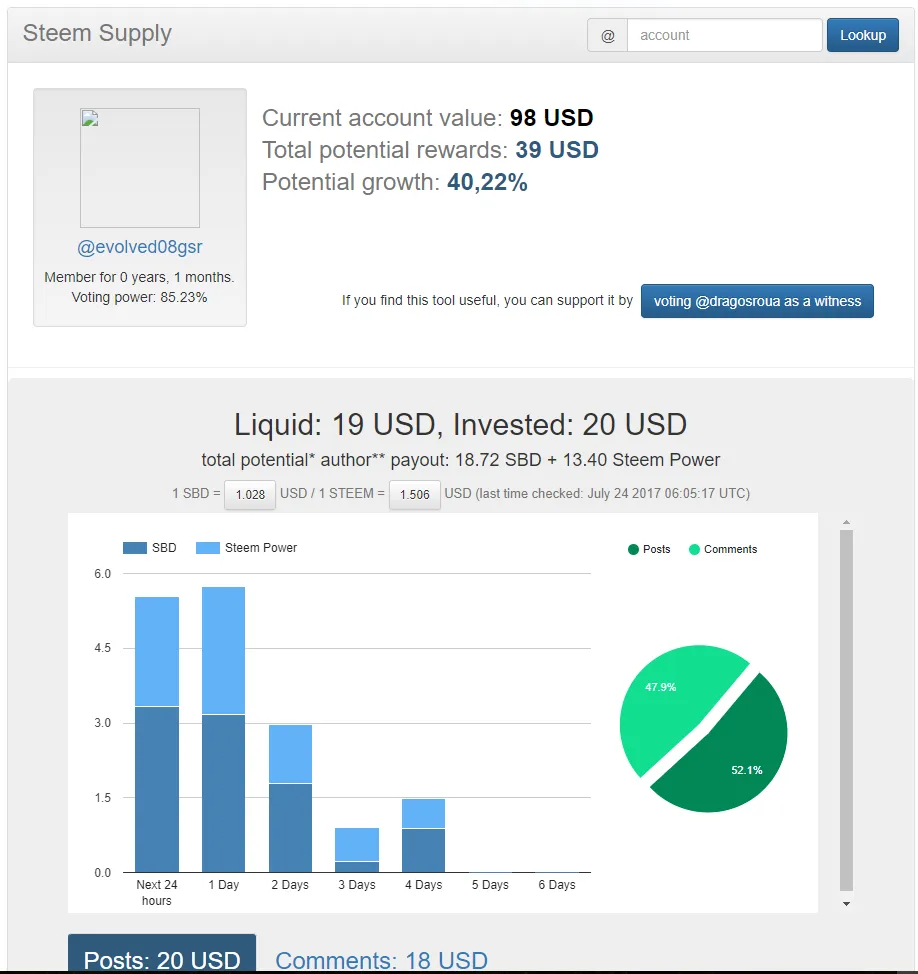This screenshot has height=974, width=918.
Task: Click the '40,22%' potential growth value
Action: pyautogui.click(x=487, y=182)
